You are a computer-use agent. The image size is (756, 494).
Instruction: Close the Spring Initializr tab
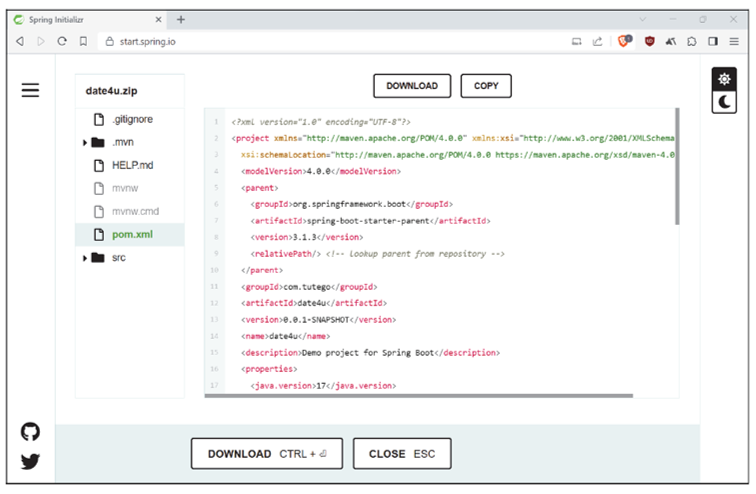[x=158, y=19]
